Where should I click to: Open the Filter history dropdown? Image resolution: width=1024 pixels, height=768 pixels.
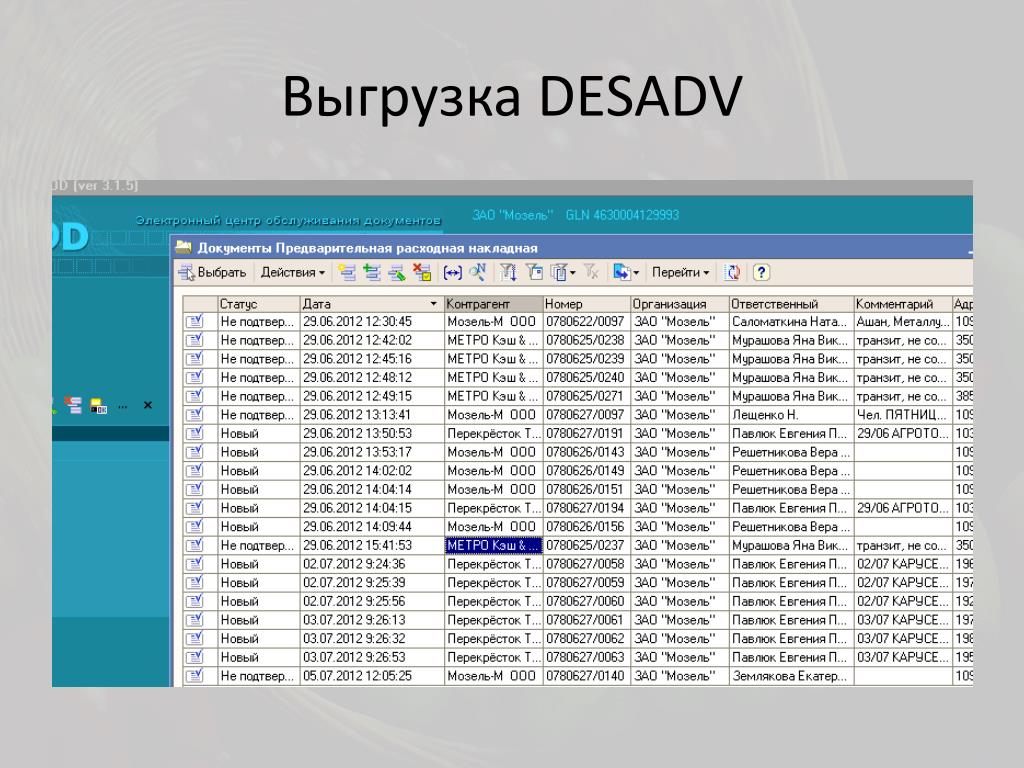[563, 273]
